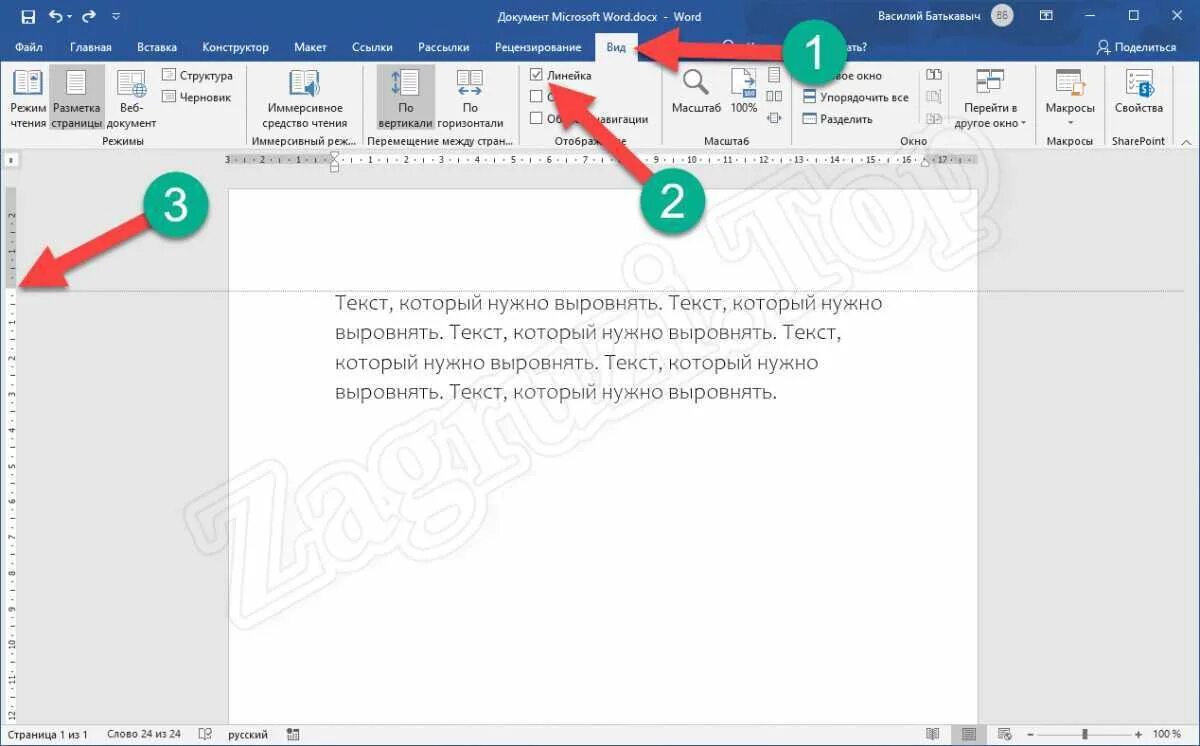Screen dimensions: 1200x746
Task: Switch to the Главная tab
Action: [x=91, y=47]
